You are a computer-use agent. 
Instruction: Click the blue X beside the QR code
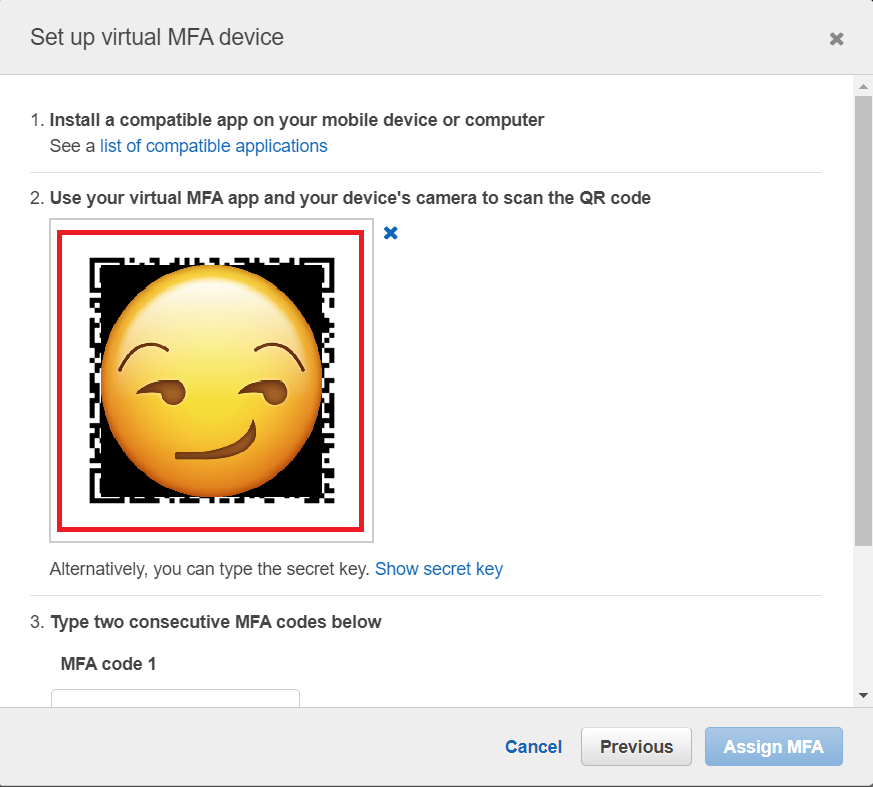tap(390, 233)
